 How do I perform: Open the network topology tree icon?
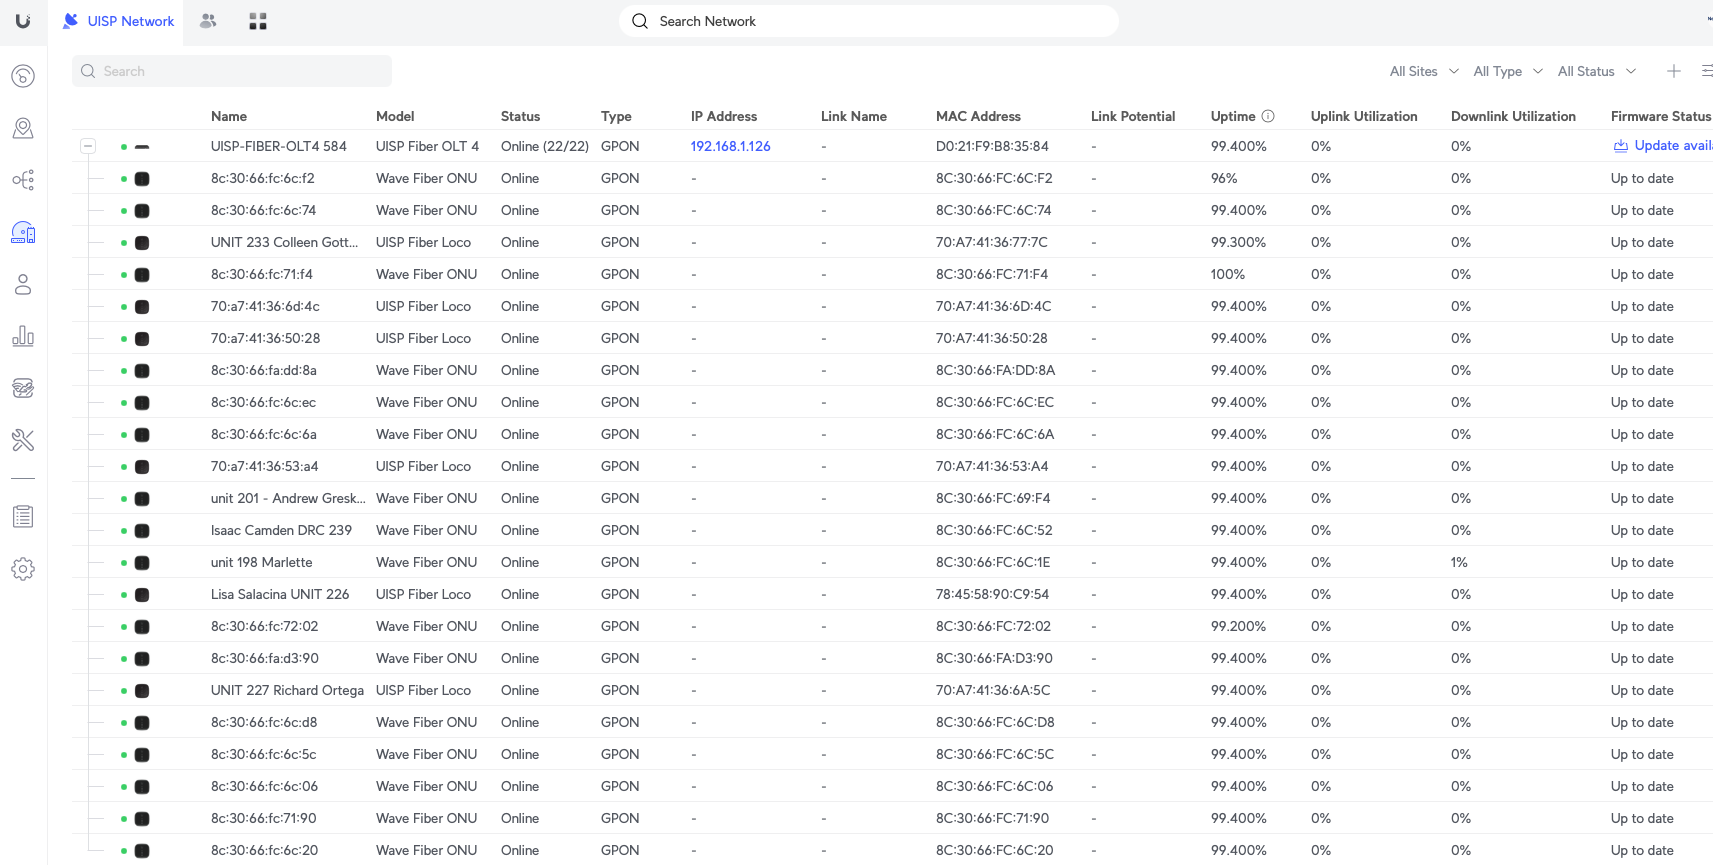point(23,180)
